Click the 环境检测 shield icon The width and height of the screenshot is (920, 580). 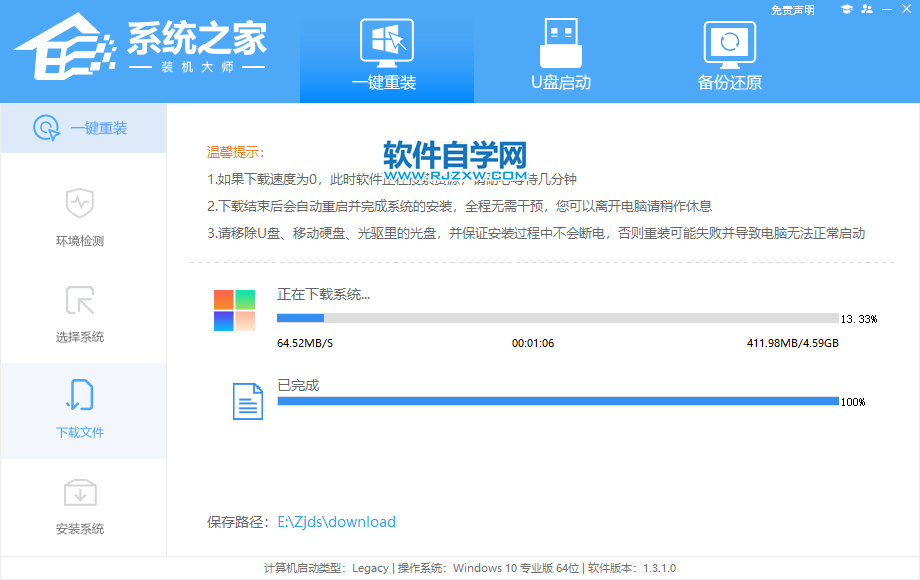point(80,203)
